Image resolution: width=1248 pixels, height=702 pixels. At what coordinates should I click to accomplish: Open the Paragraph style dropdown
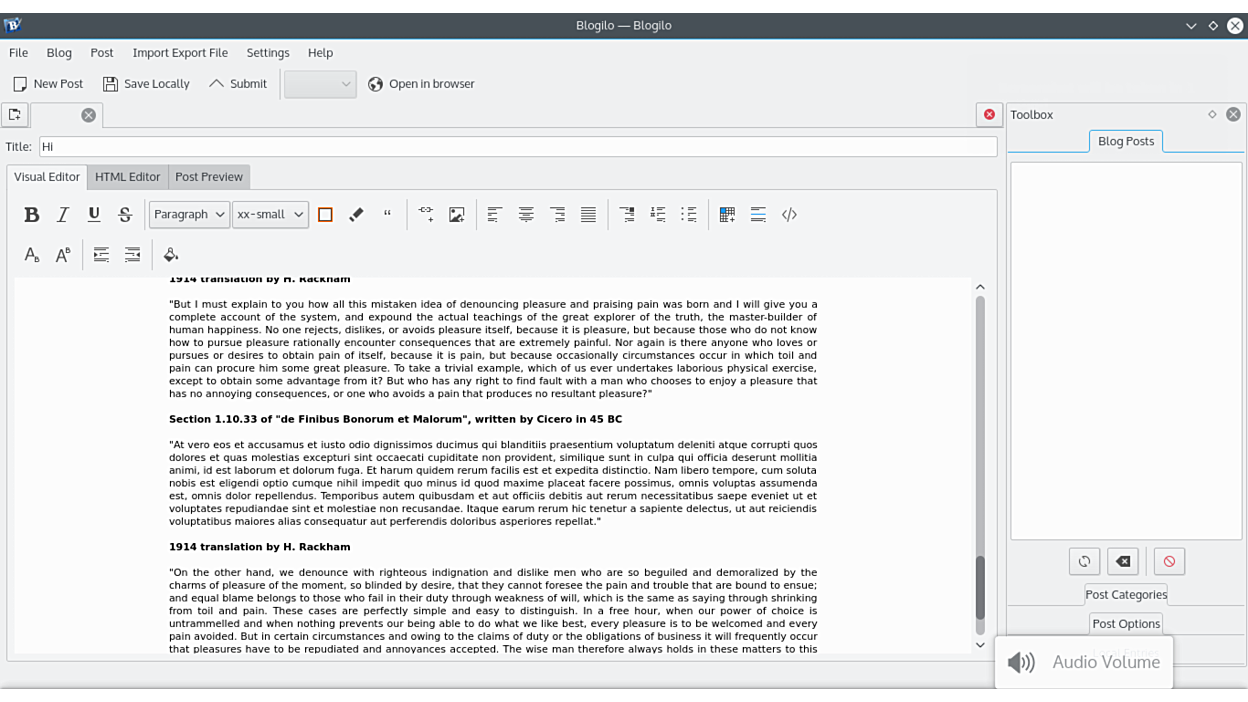coord(189,214)
